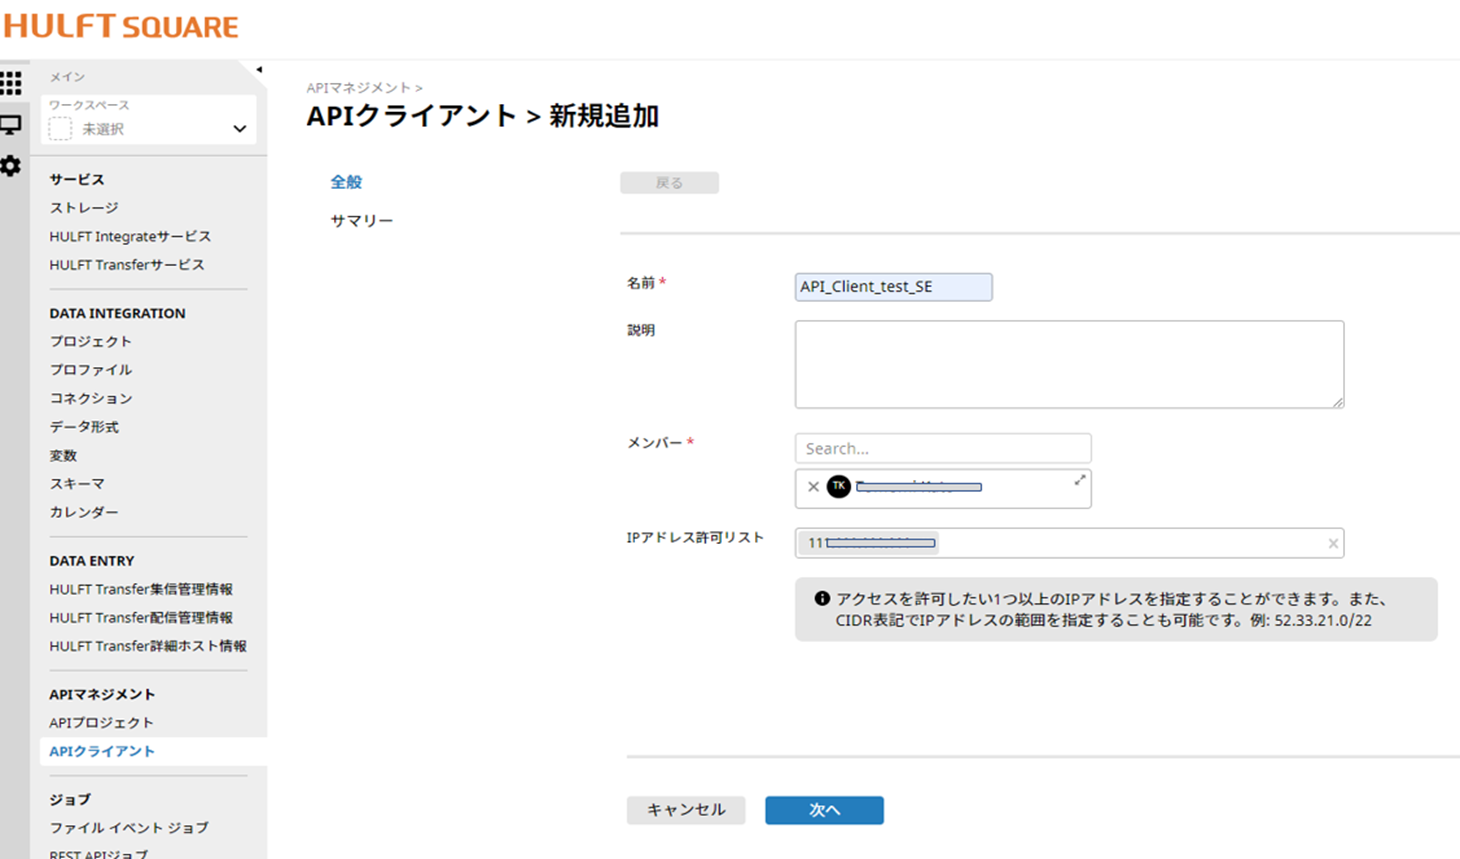Navigate to APIプロジェクト in the sidebar
1460x859 pixels.
coord(99,722)
